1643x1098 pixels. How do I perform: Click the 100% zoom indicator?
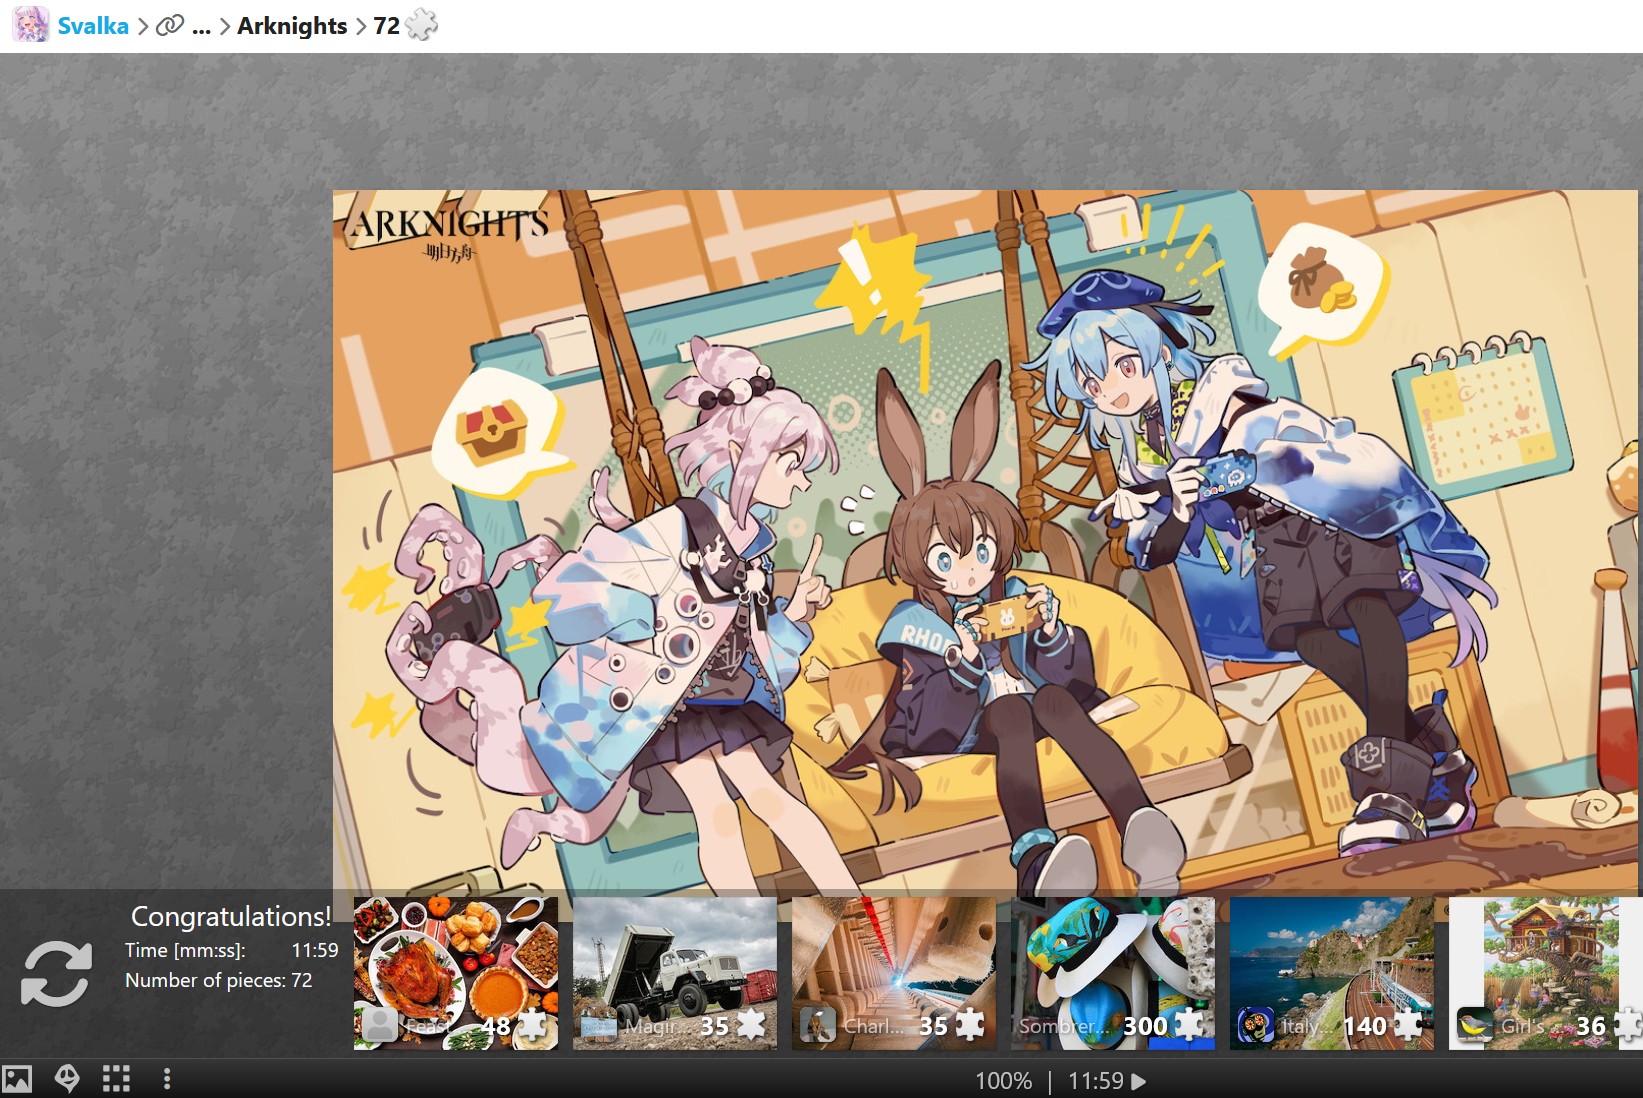[1003, 1081]
